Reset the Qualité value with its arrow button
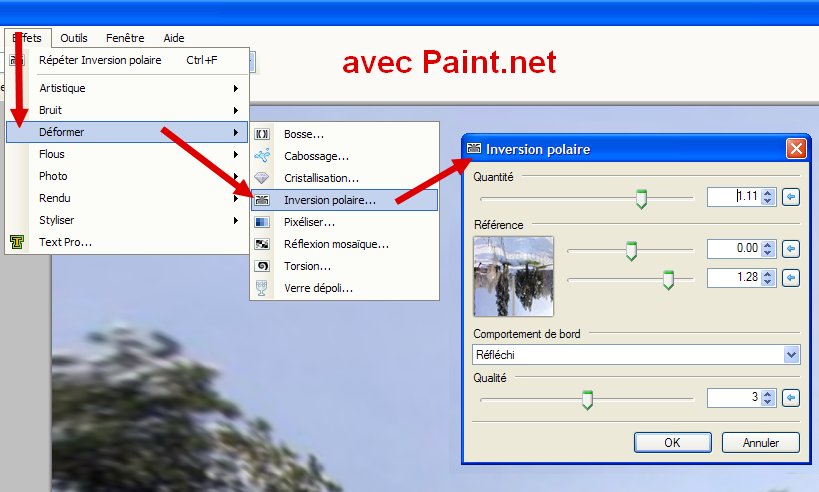The height and width of the screenshot is (492, 819). (x=791, y=398)
